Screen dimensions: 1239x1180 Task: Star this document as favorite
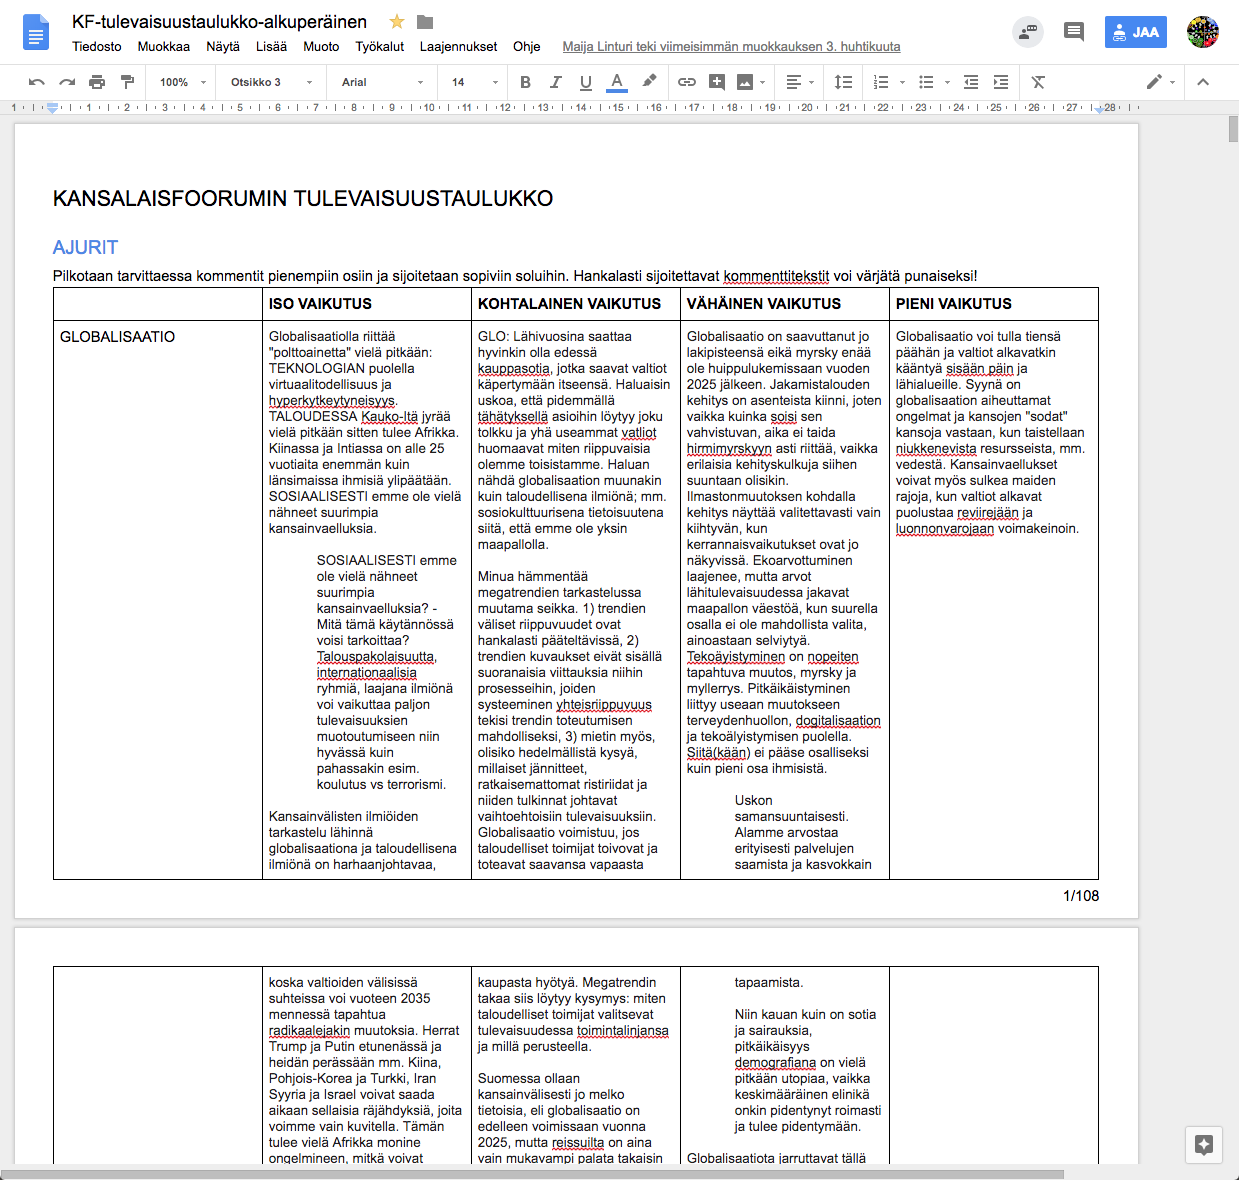point(397,22)
